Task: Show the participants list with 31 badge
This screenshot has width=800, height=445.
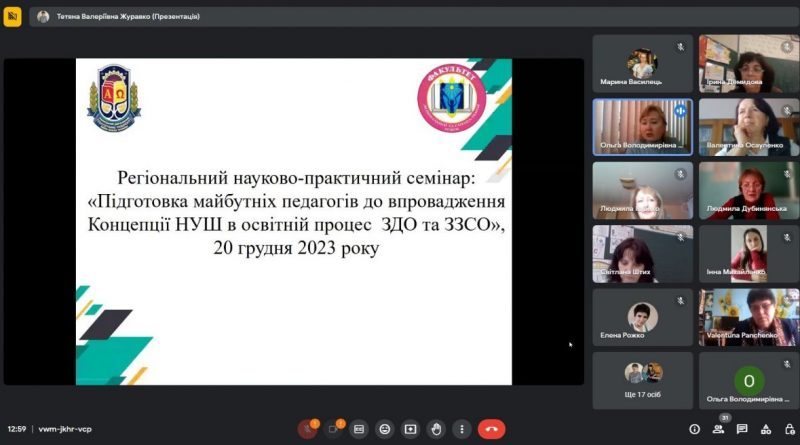Action: [718, 429]
